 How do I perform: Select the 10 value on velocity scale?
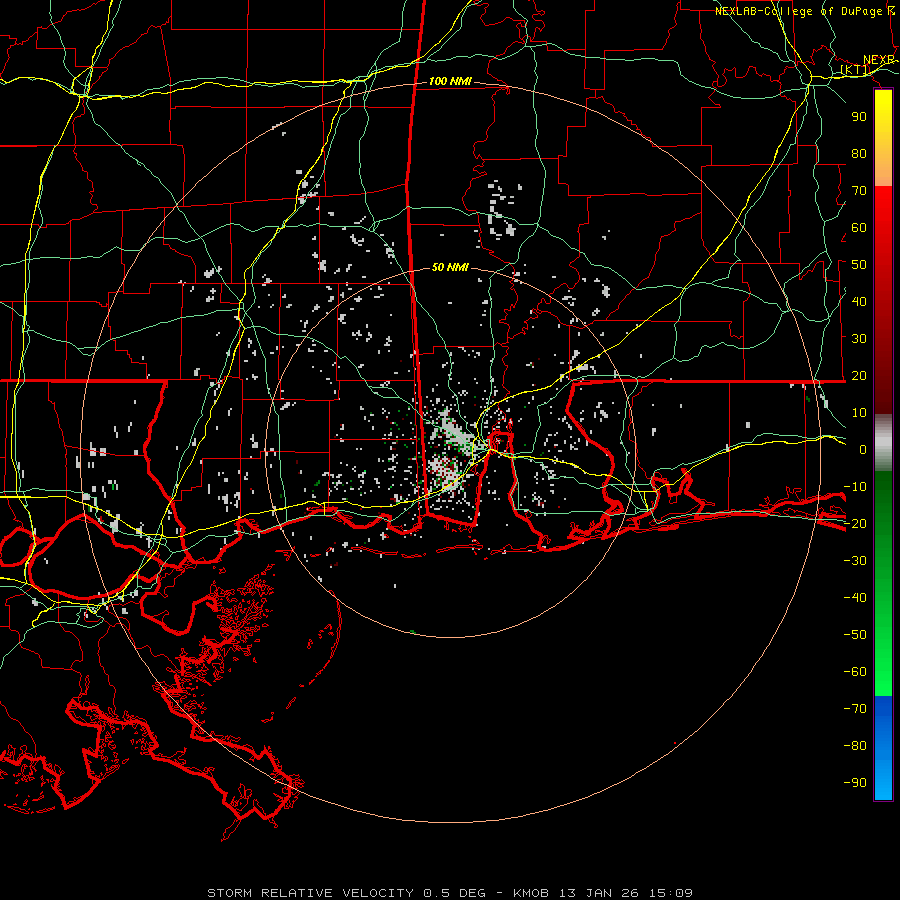click(859, 413)
